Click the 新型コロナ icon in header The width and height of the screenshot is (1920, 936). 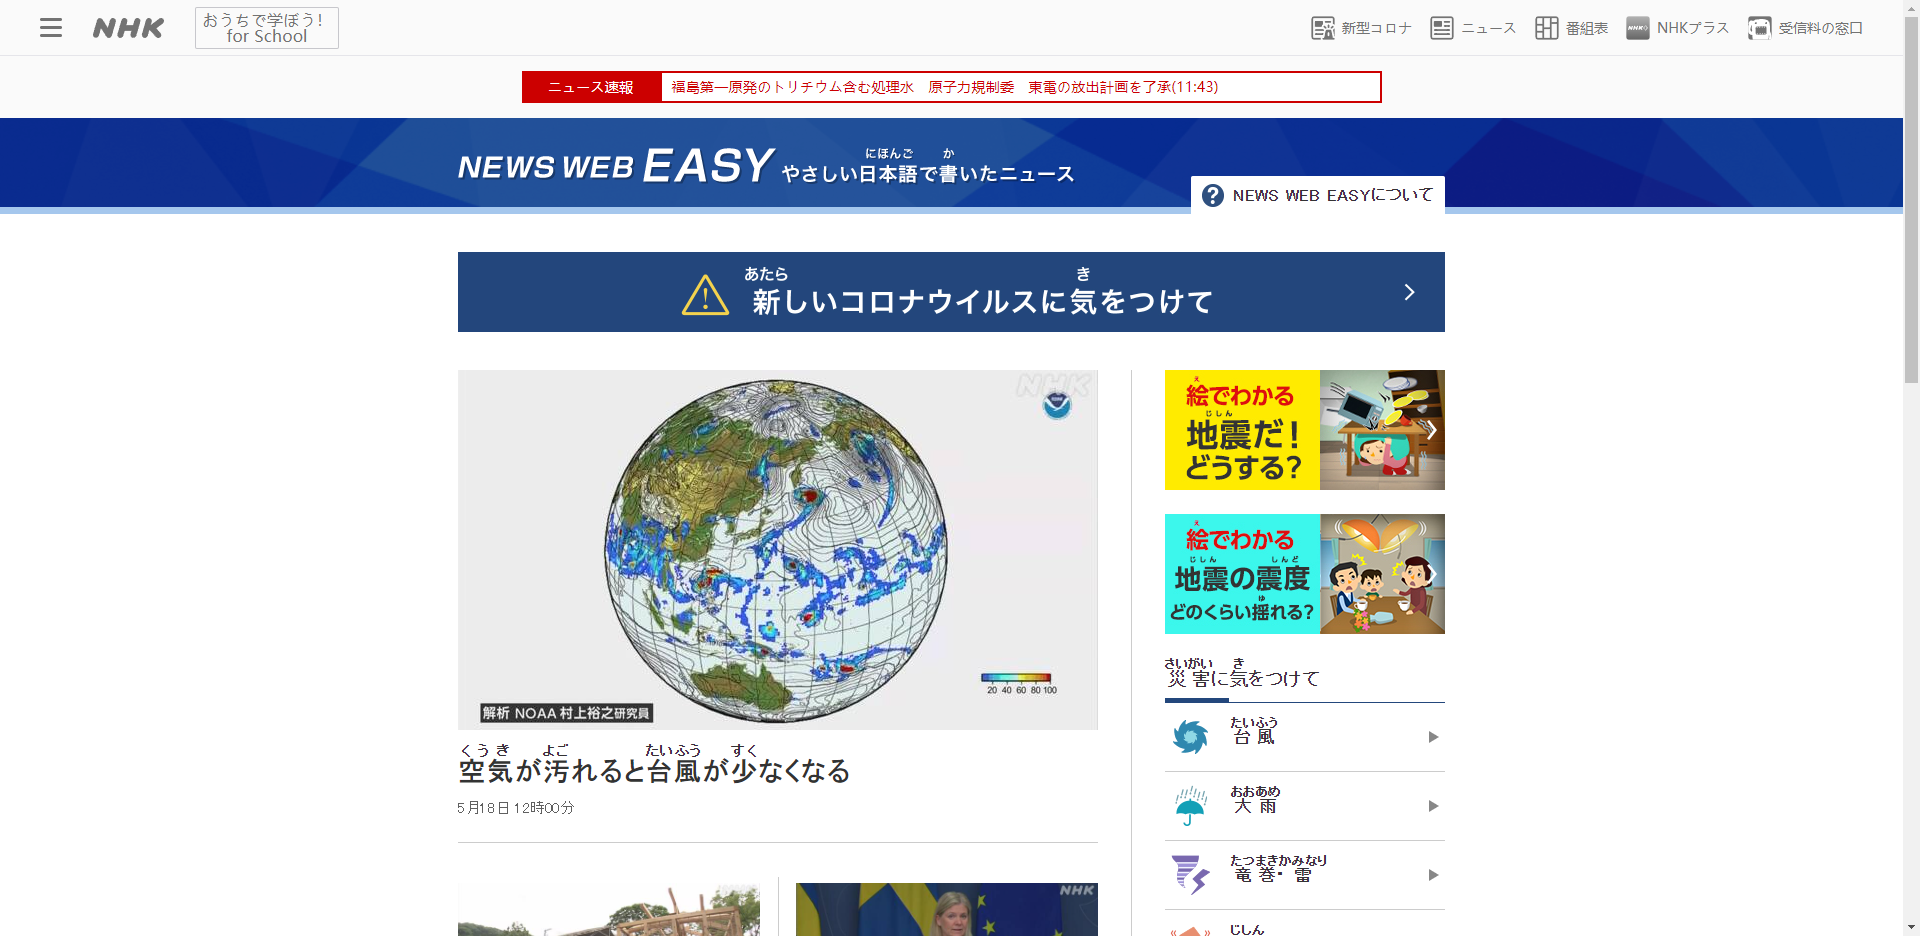click(x=1323, y=28)
